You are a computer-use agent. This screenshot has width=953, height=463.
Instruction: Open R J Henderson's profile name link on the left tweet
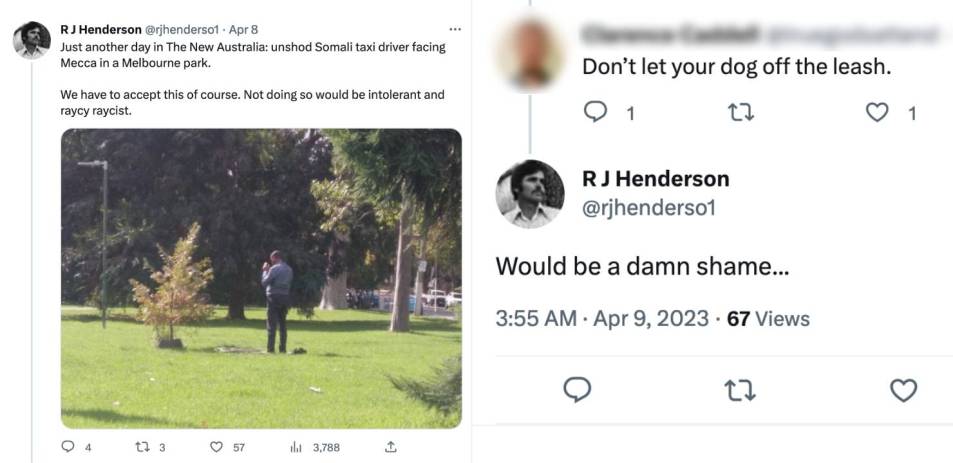coord(100,30)
